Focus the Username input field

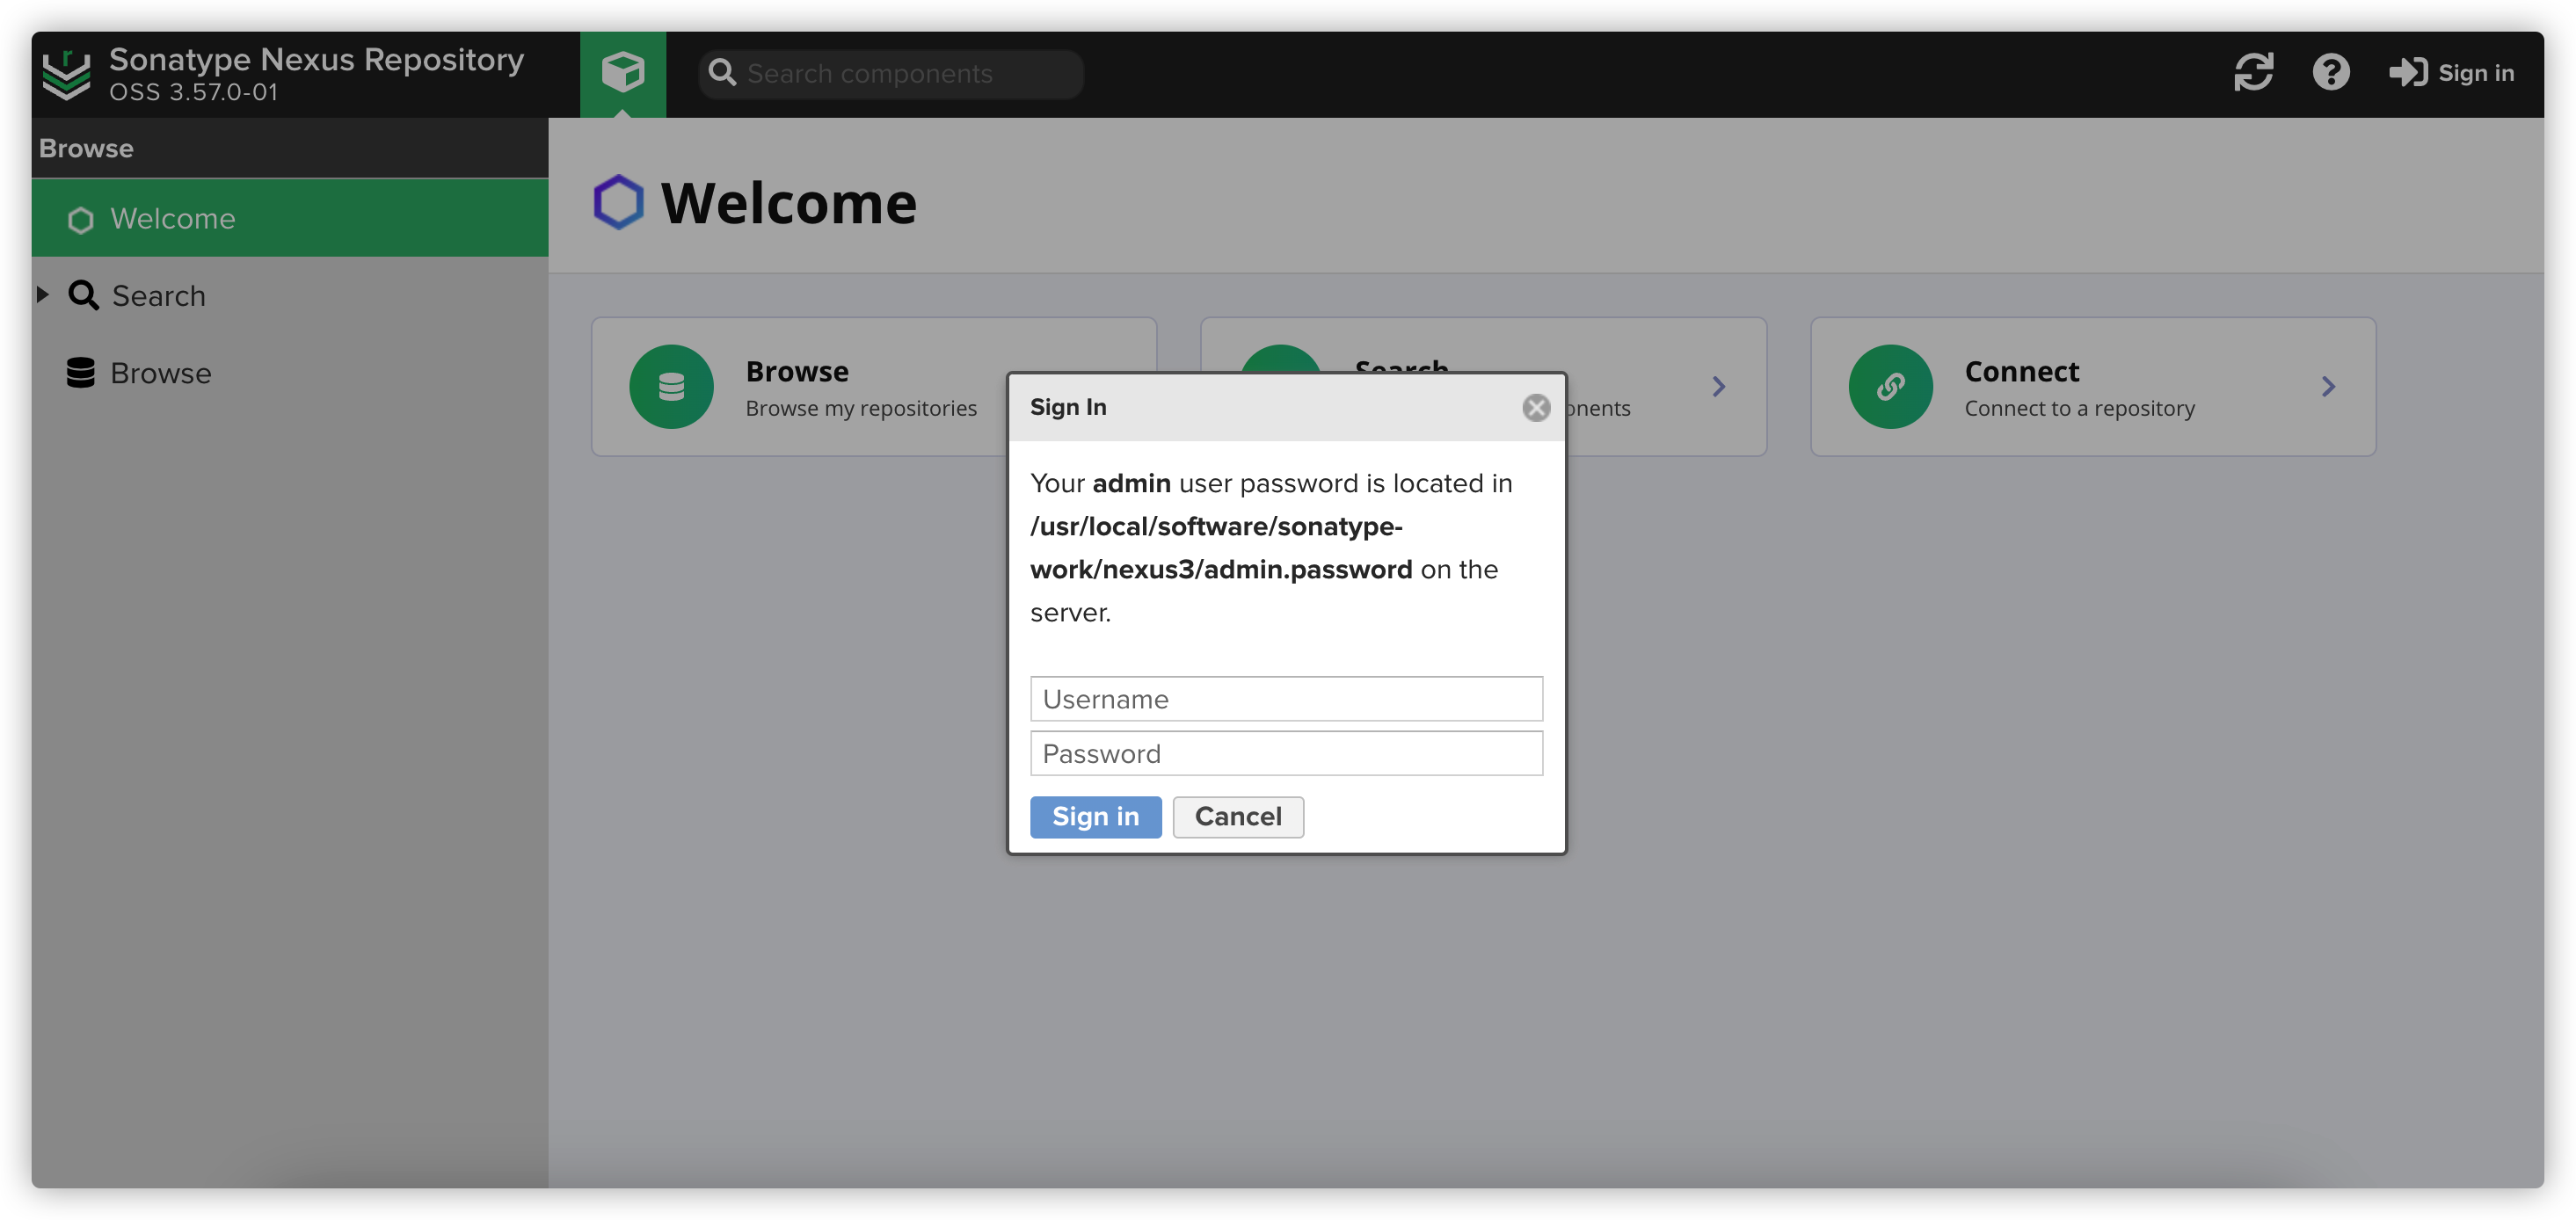tap(1285, 699)
